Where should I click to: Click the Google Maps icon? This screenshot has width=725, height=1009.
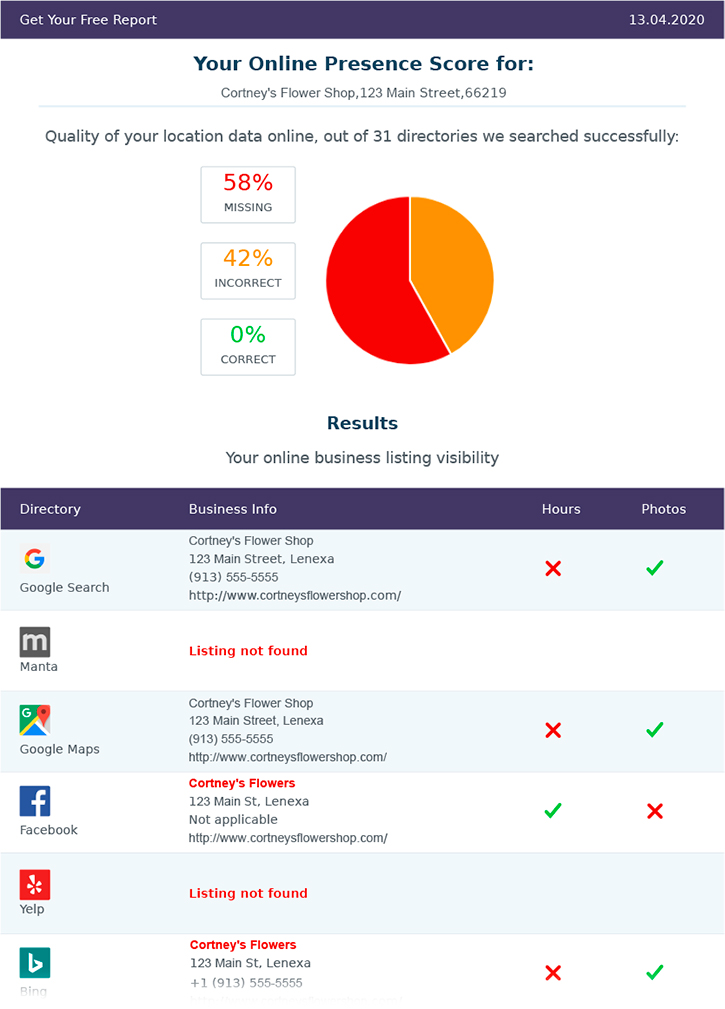click(x=35, y=721)
